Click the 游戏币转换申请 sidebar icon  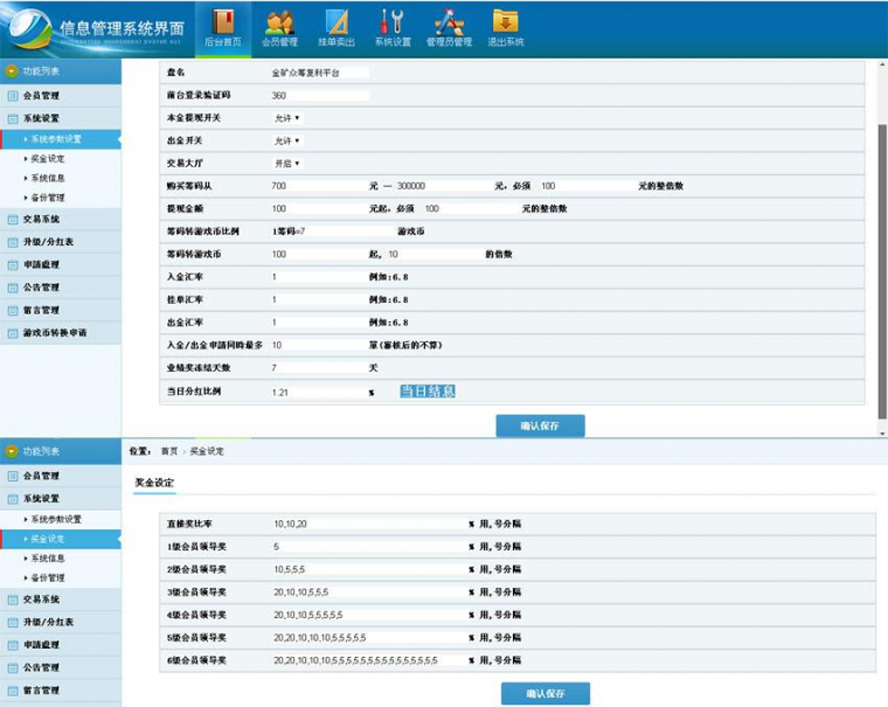(x=13, y=333)
